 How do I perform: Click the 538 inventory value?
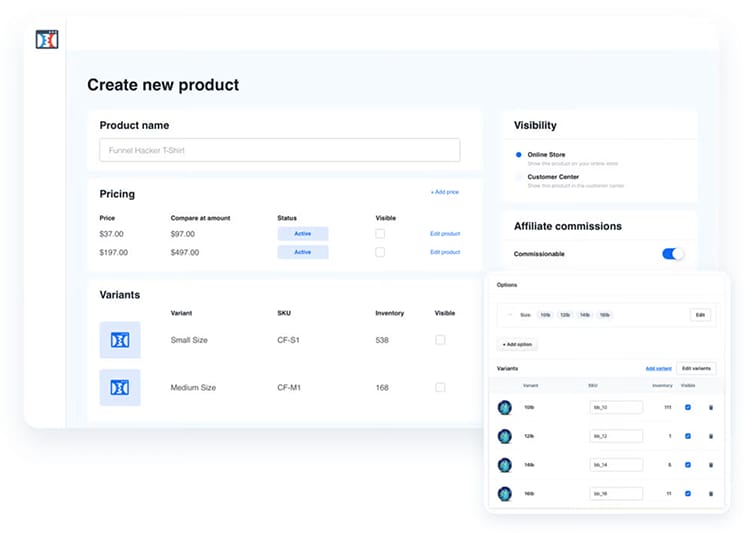382,340
